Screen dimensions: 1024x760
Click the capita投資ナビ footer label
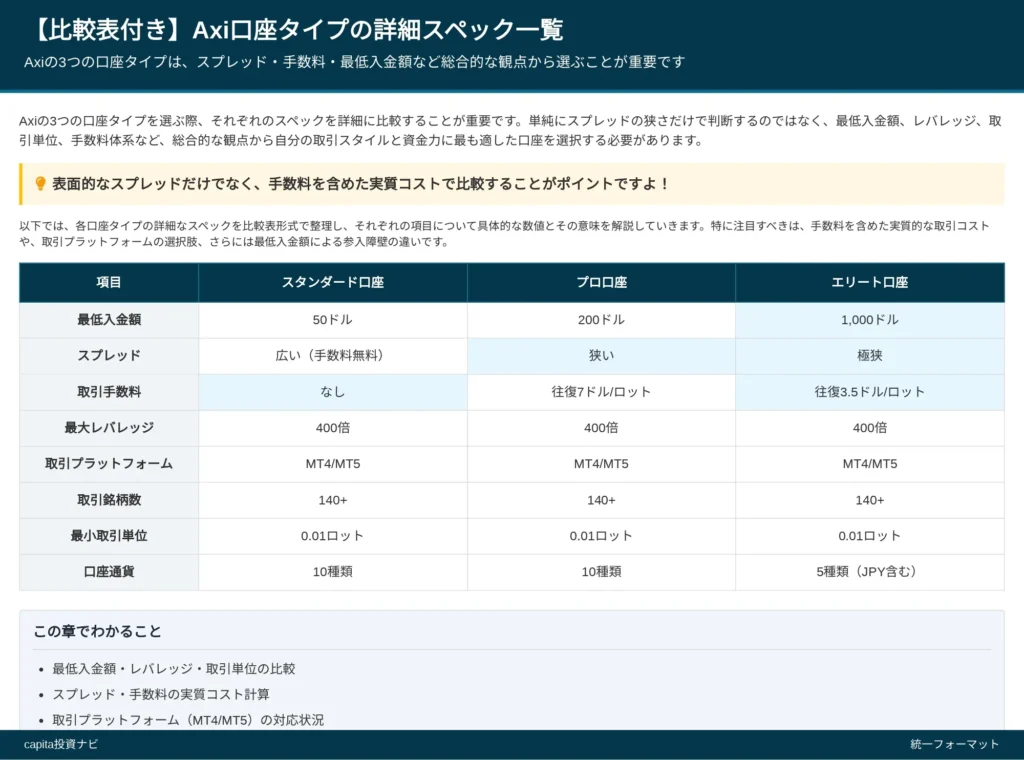click(61, 744)
